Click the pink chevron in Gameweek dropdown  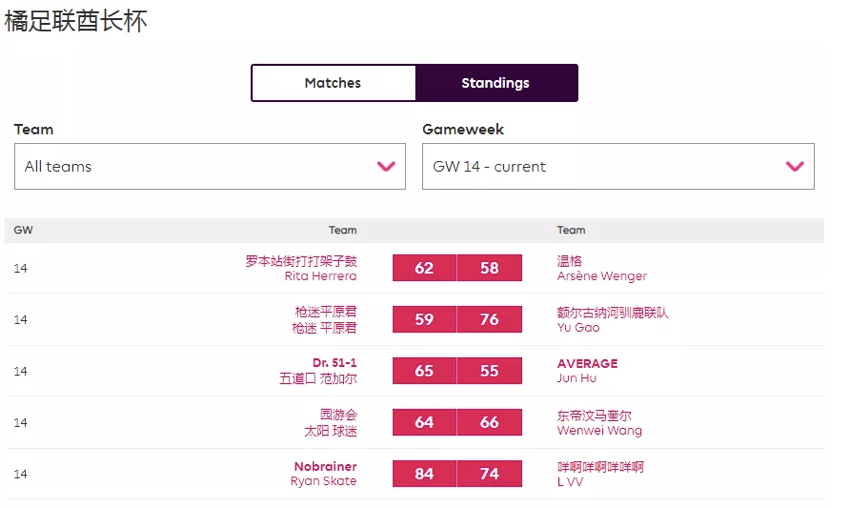795,166
